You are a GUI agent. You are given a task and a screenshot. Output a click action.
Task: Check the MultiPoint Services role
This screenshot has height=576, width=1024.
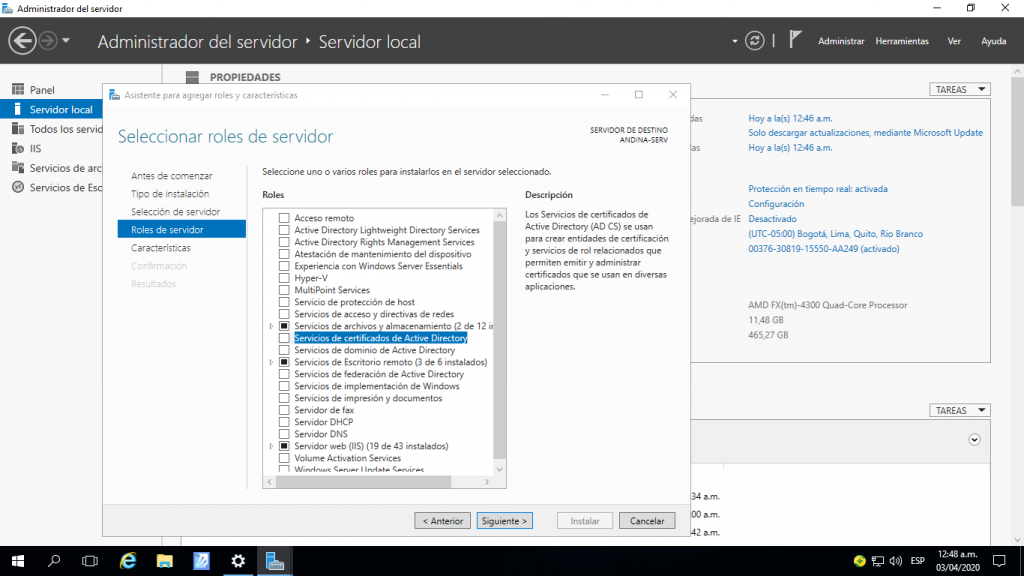(x=284, y=290)
